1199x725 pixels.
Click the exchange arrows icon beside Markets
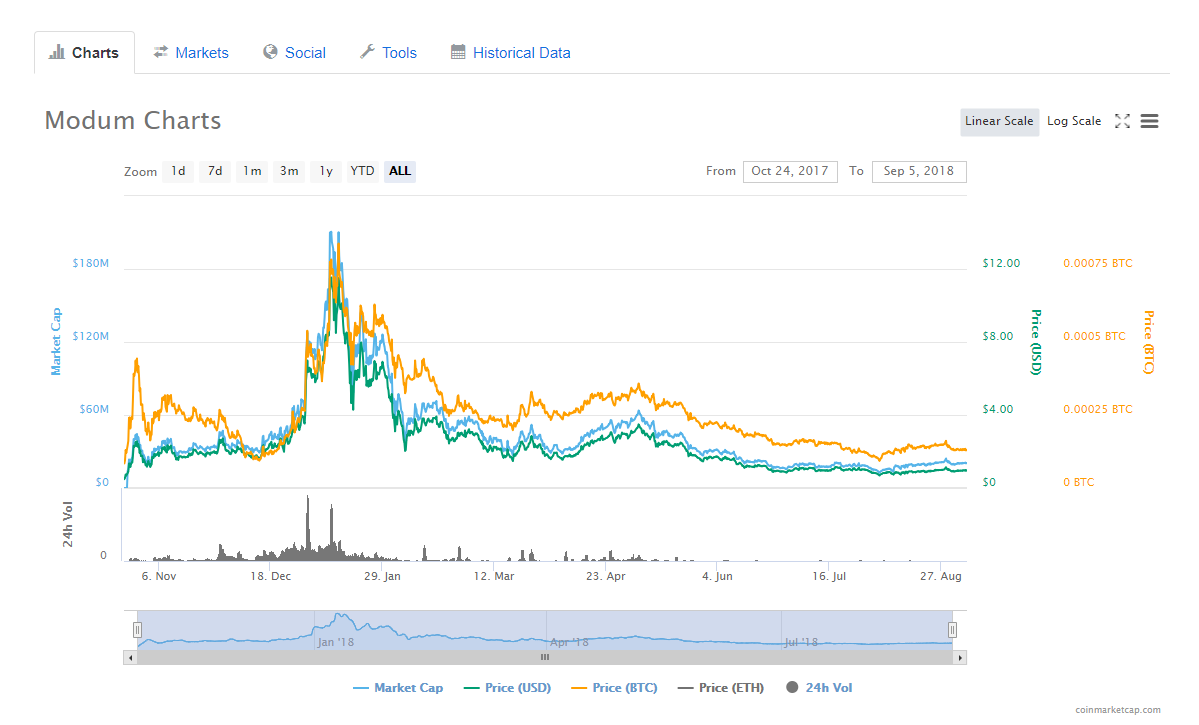coord(161,52)
